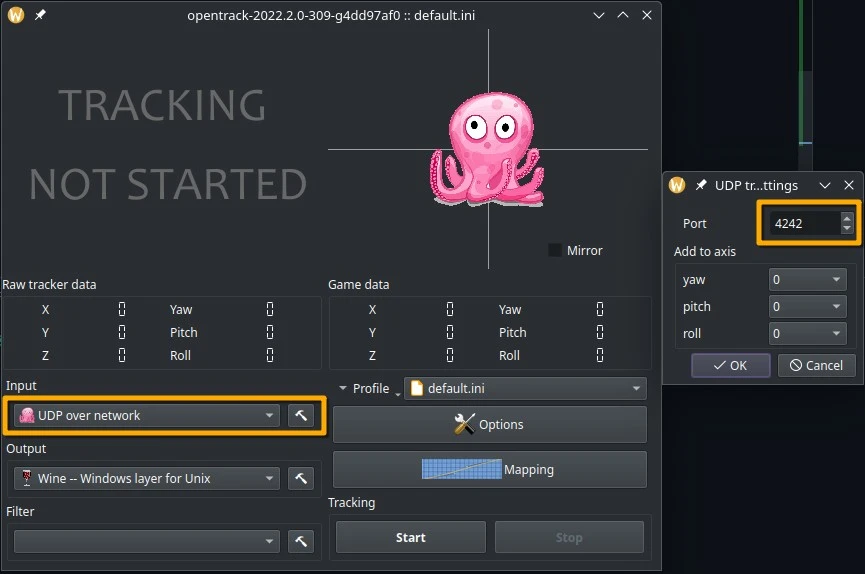Click the pink octopus pose preview

pos(488,150)
